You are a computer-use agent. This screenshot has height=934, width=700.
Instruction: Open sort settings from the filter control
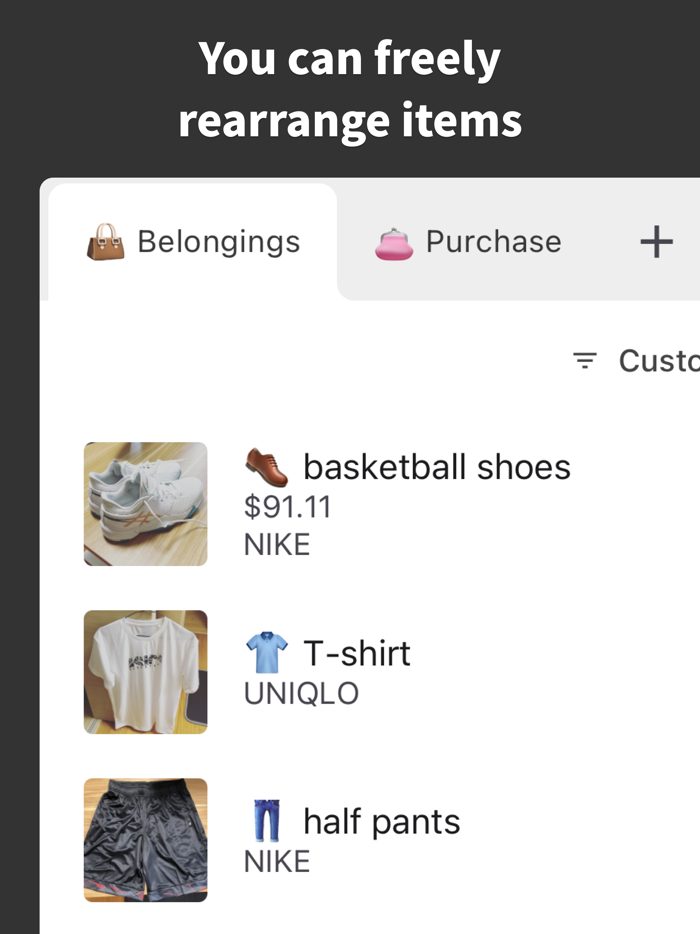click(x=584, y=362)
